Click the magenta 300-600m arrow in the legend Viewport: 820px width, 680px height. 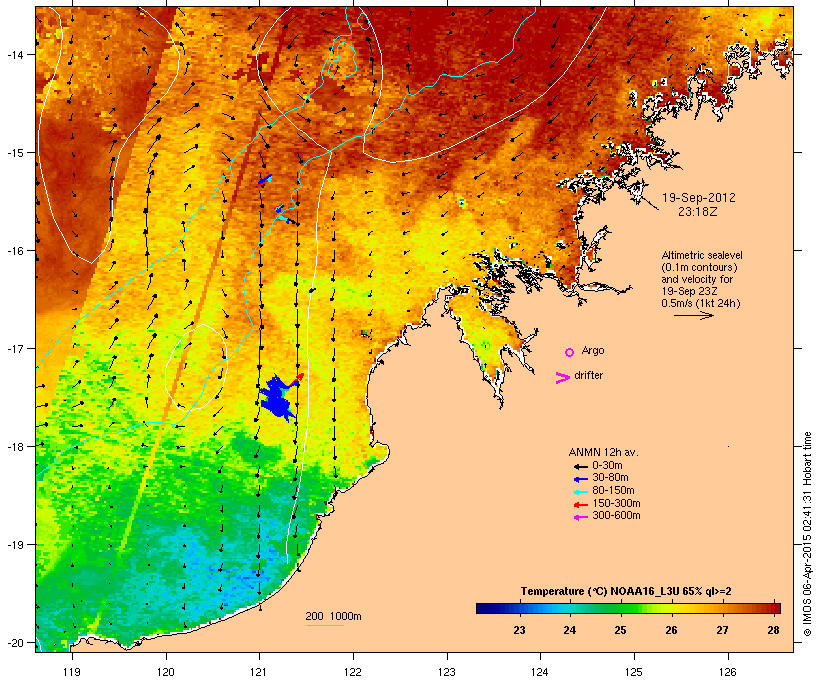click(581, 517)
